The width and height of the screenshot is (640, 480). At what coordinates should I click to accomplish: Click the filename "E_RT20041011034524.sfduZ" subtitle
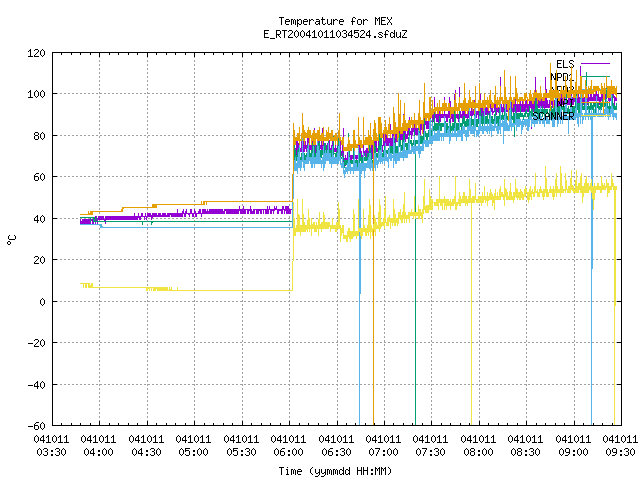(x=335, y=34)
